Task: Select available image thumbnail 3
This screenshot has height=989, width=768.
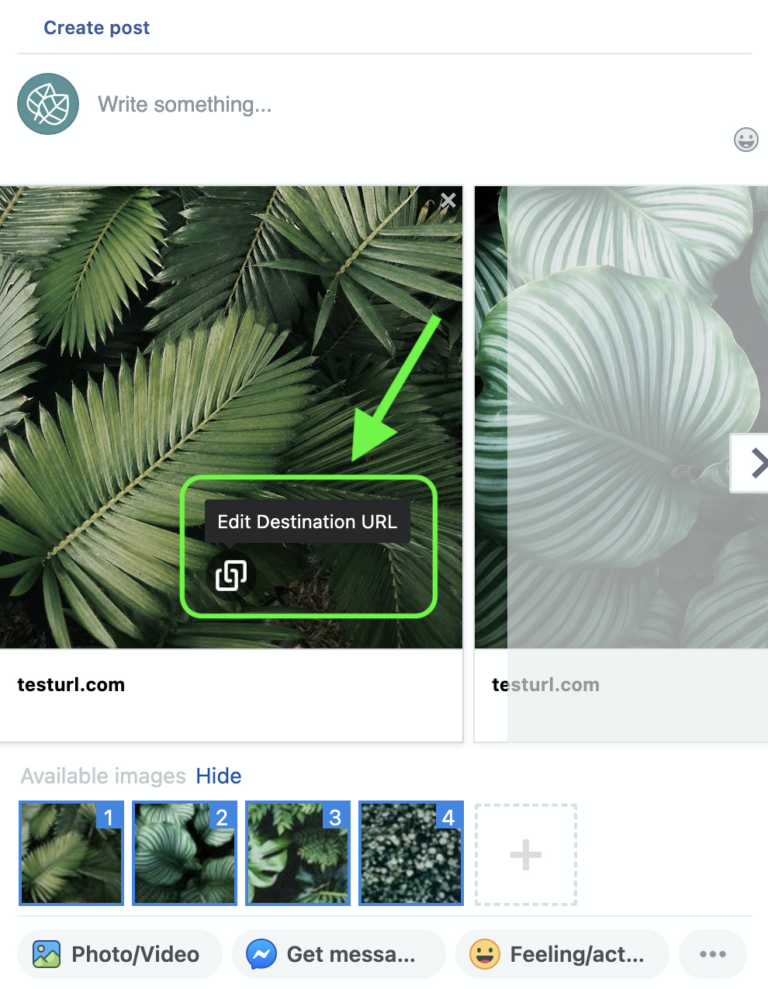Action: (298, 853)
